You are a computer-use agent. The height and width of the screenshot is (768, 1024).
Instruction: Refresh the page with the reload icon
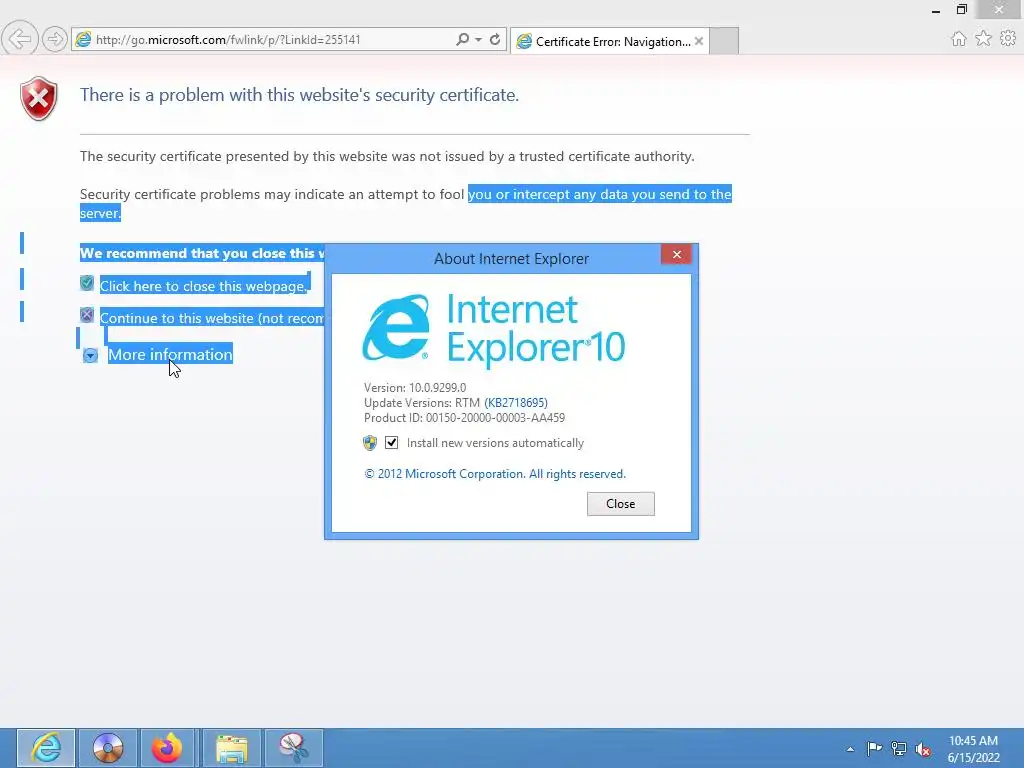[495, 39]
